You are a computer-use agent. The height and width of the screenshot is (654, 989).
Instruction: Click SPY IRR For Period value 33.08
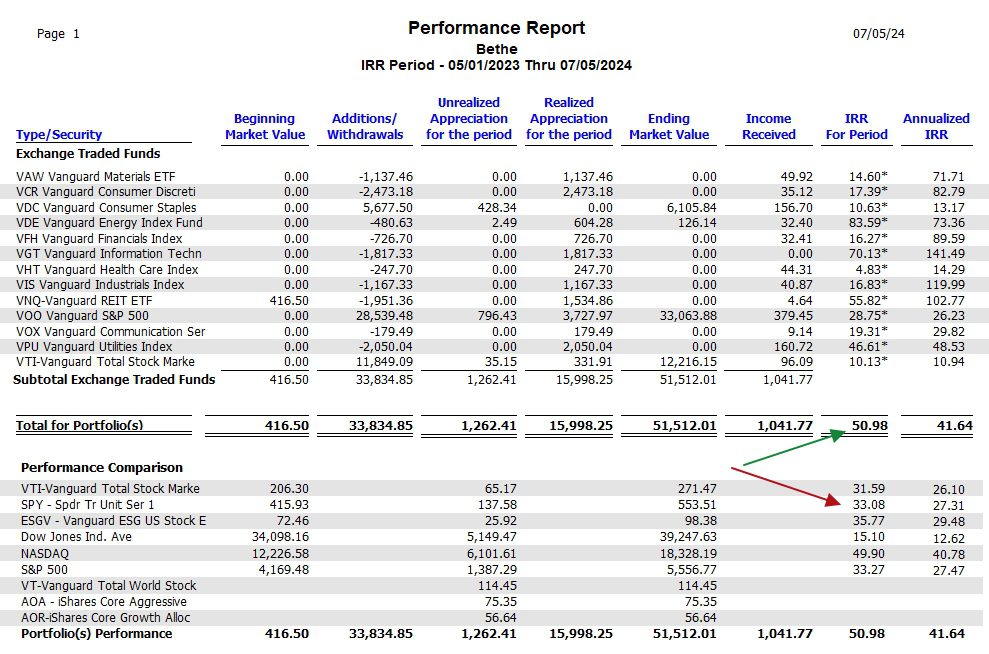tap(869, 505)
